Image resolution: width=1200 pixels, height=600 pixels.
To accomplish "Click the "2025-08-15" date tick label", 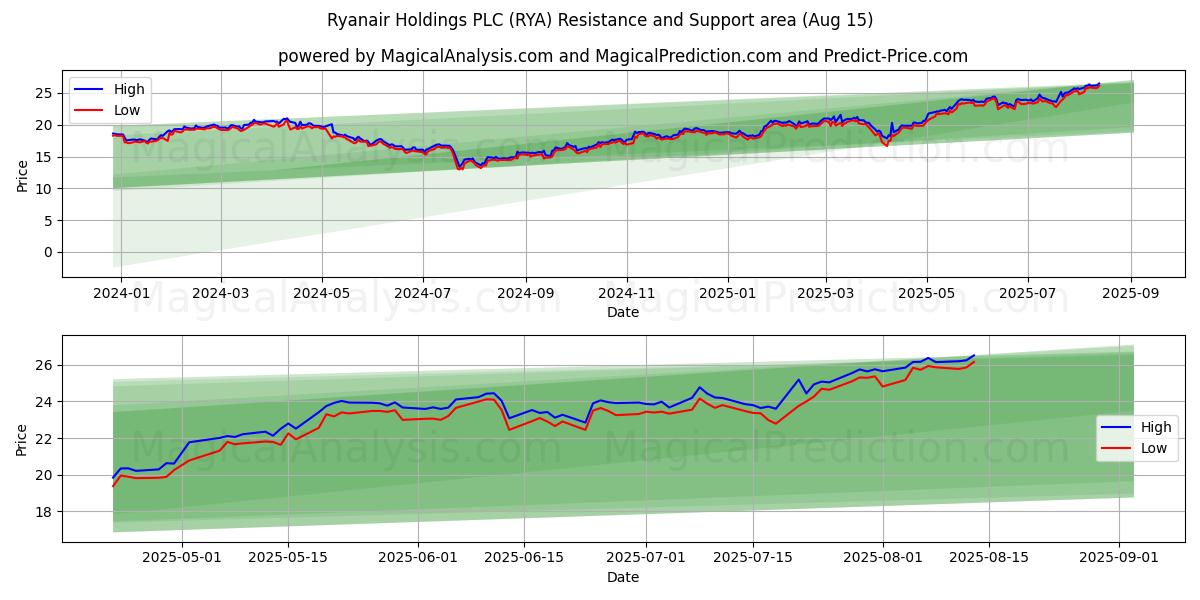I will click(989, 559).
